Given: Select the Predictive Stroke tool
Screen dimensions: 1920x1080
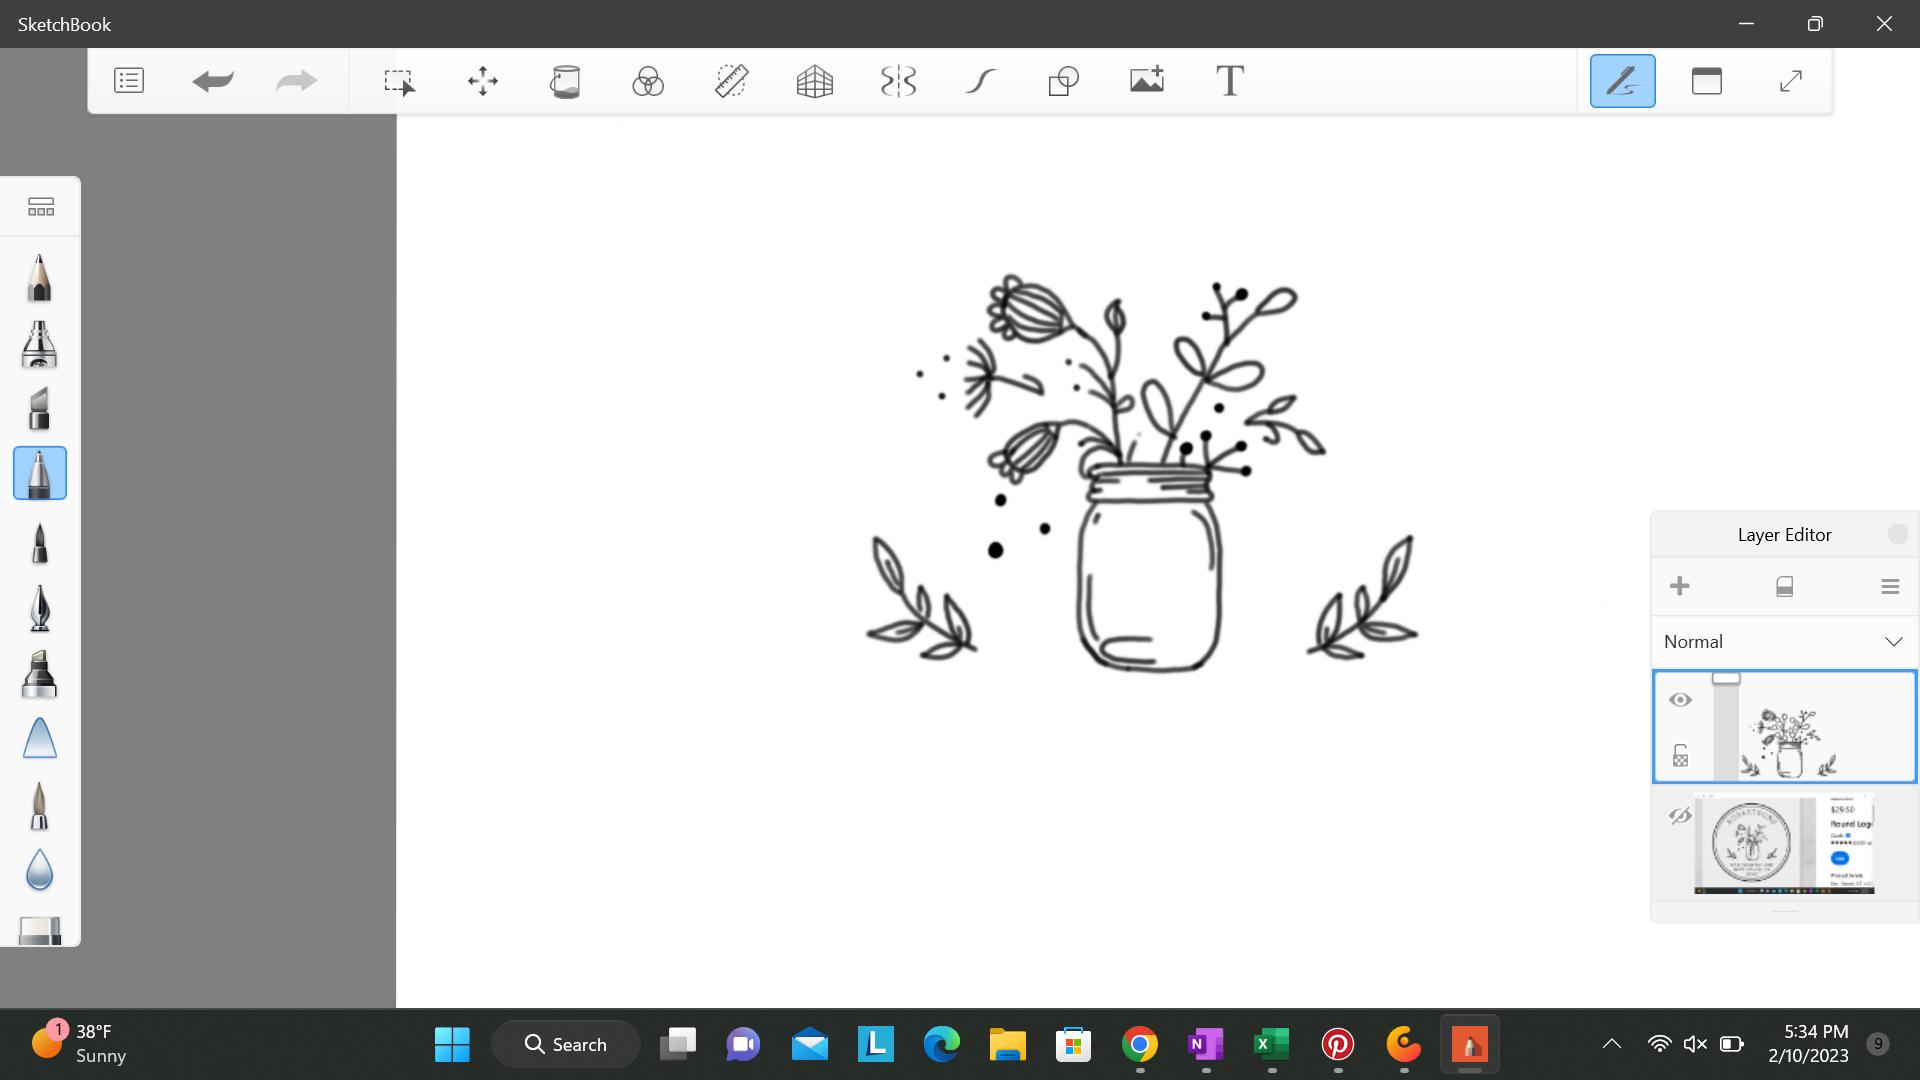Looking at the screenshot, I should tap(981, 81).
